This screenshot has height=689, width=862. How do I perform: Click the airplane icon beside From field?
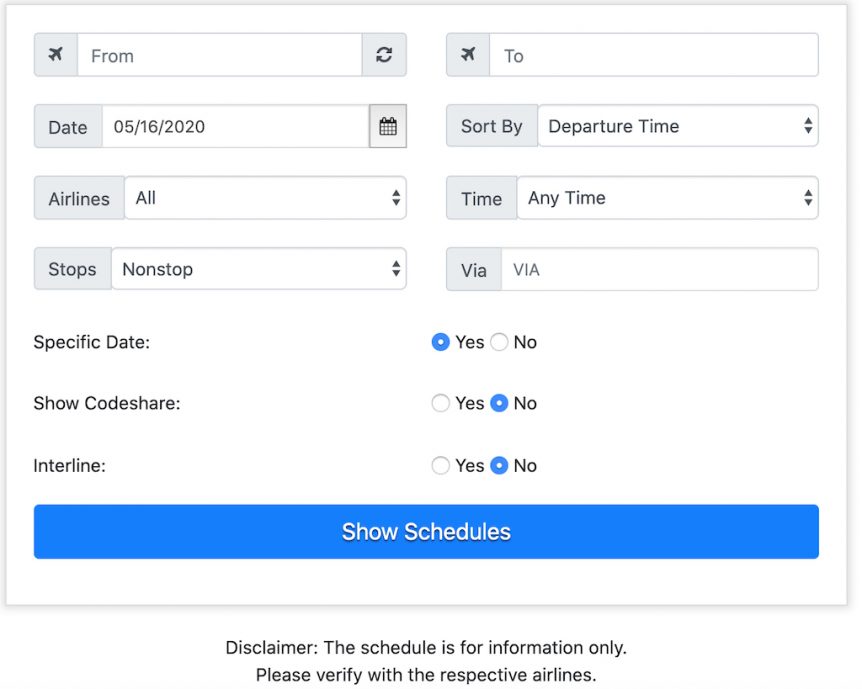(x=56, y=54)
